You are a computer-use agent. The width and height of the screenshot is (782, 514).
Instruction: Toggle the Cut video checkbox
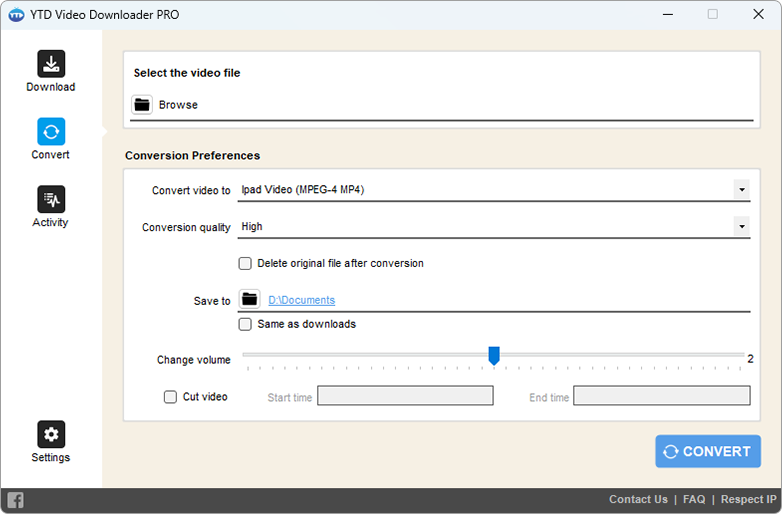(x=170, y=397)
